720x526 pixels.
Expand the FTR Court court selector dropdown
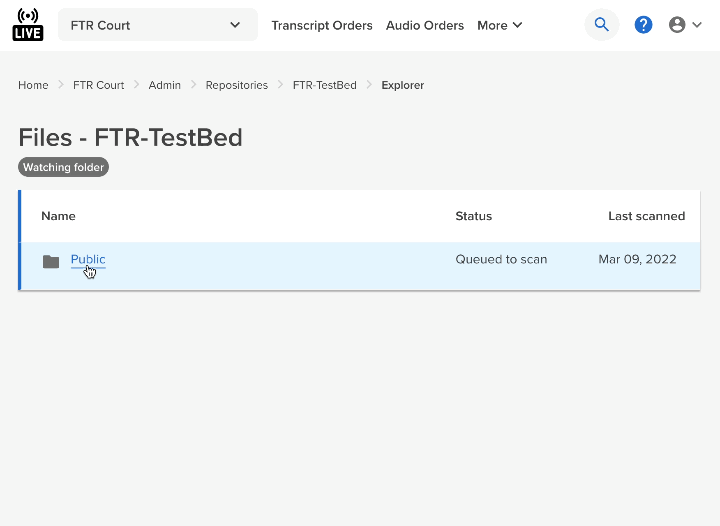(x=158, y=25)
